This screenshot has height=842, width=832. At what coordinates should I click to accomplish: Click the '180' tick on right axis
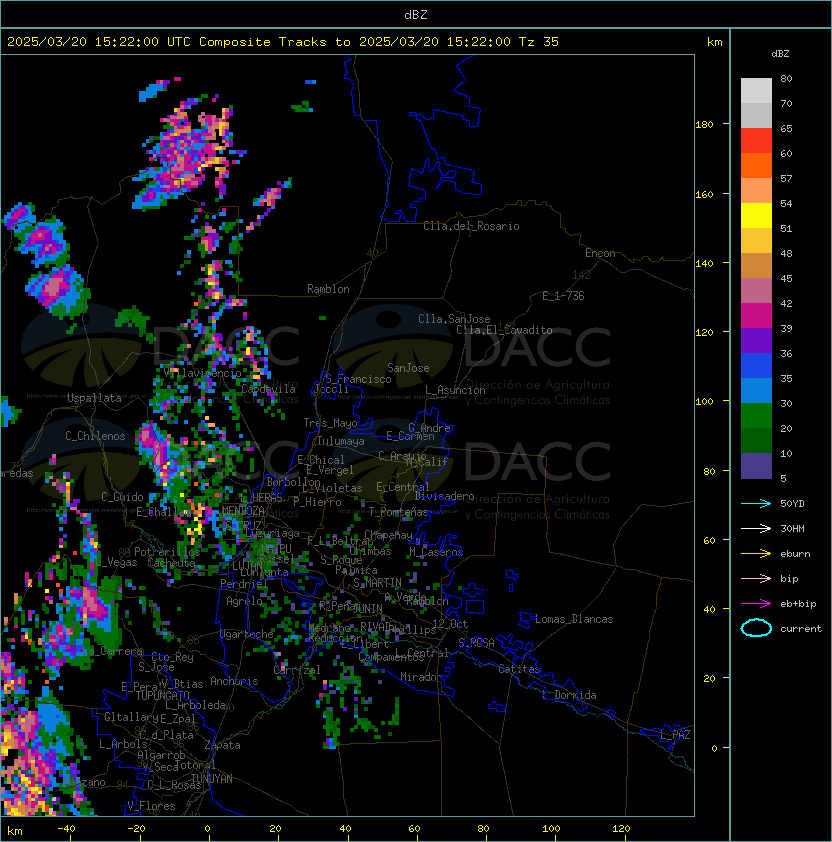click(x=704, y=124)
